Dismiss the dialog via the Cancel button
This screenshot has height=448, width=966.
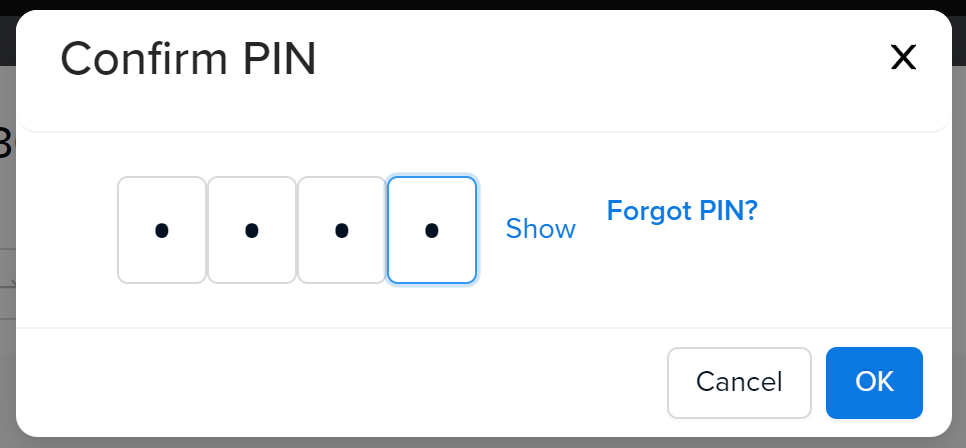pyautogui.click(x=739, y=383)
